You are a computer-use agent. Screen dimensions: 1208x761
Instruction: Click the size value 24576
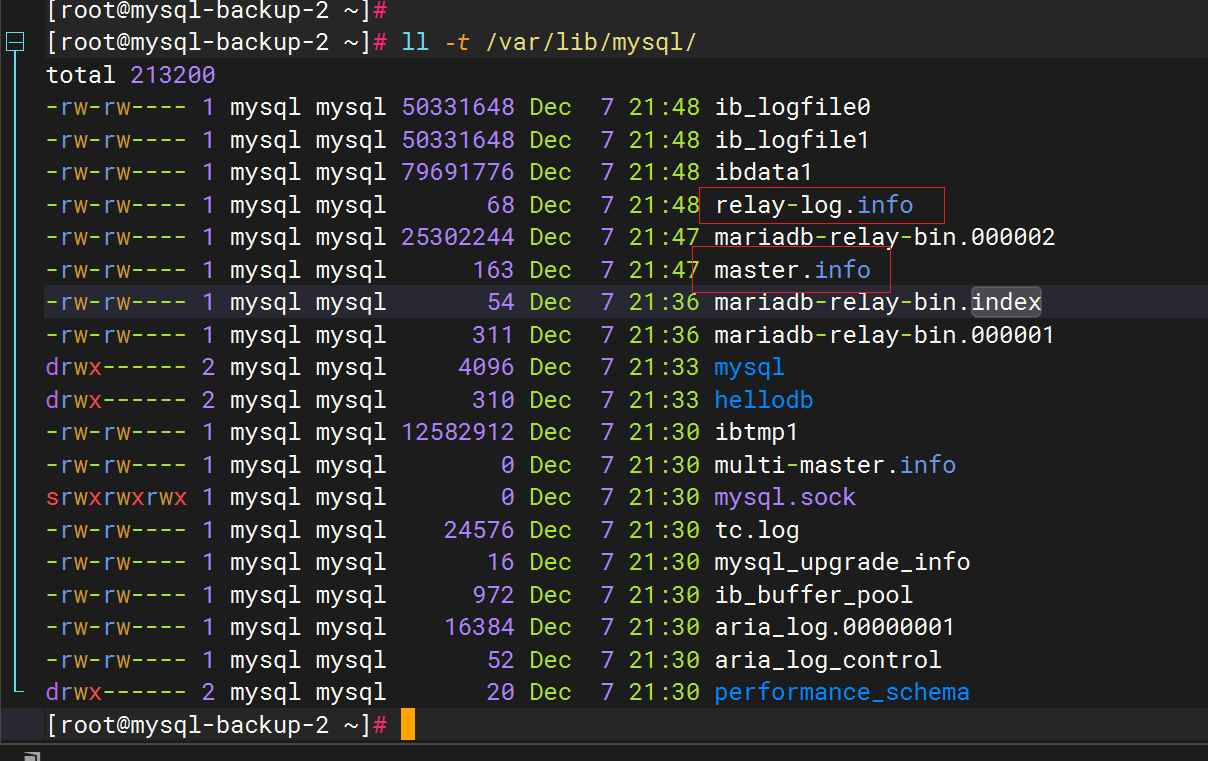click(x=480, y=530)
